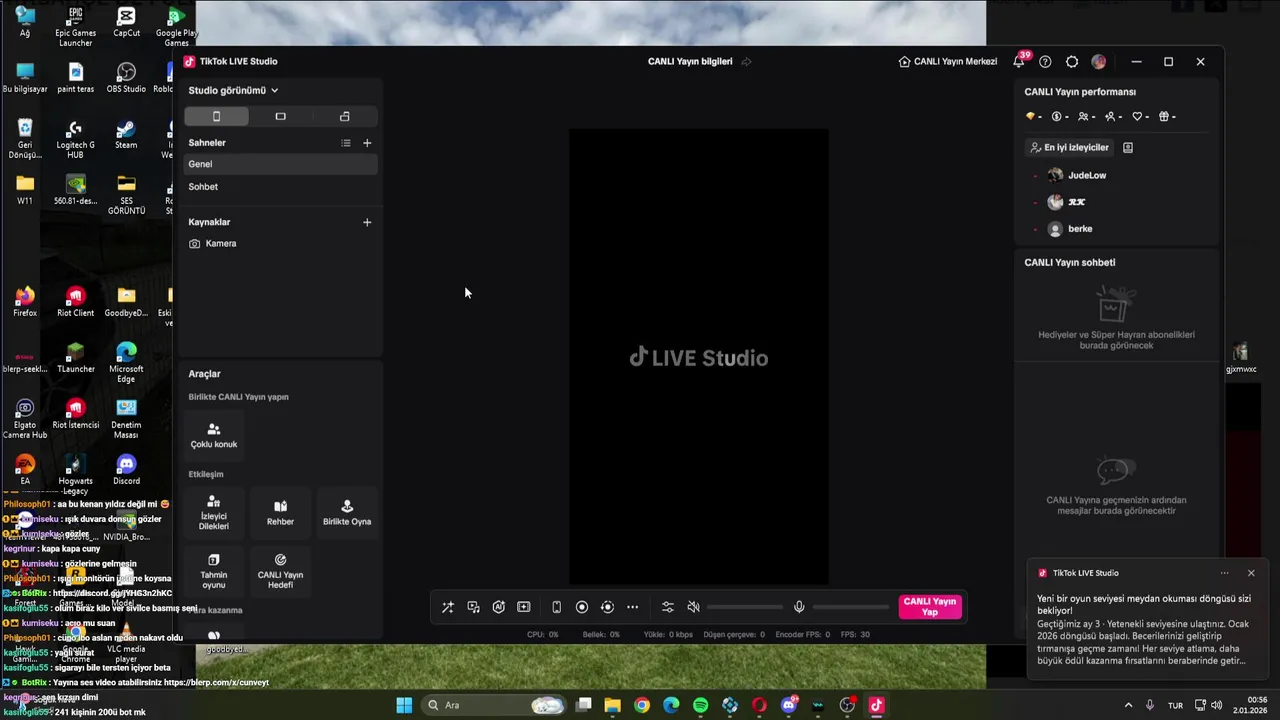
Task: Select the portrait phone layout mode
Action: click(216, 116)
